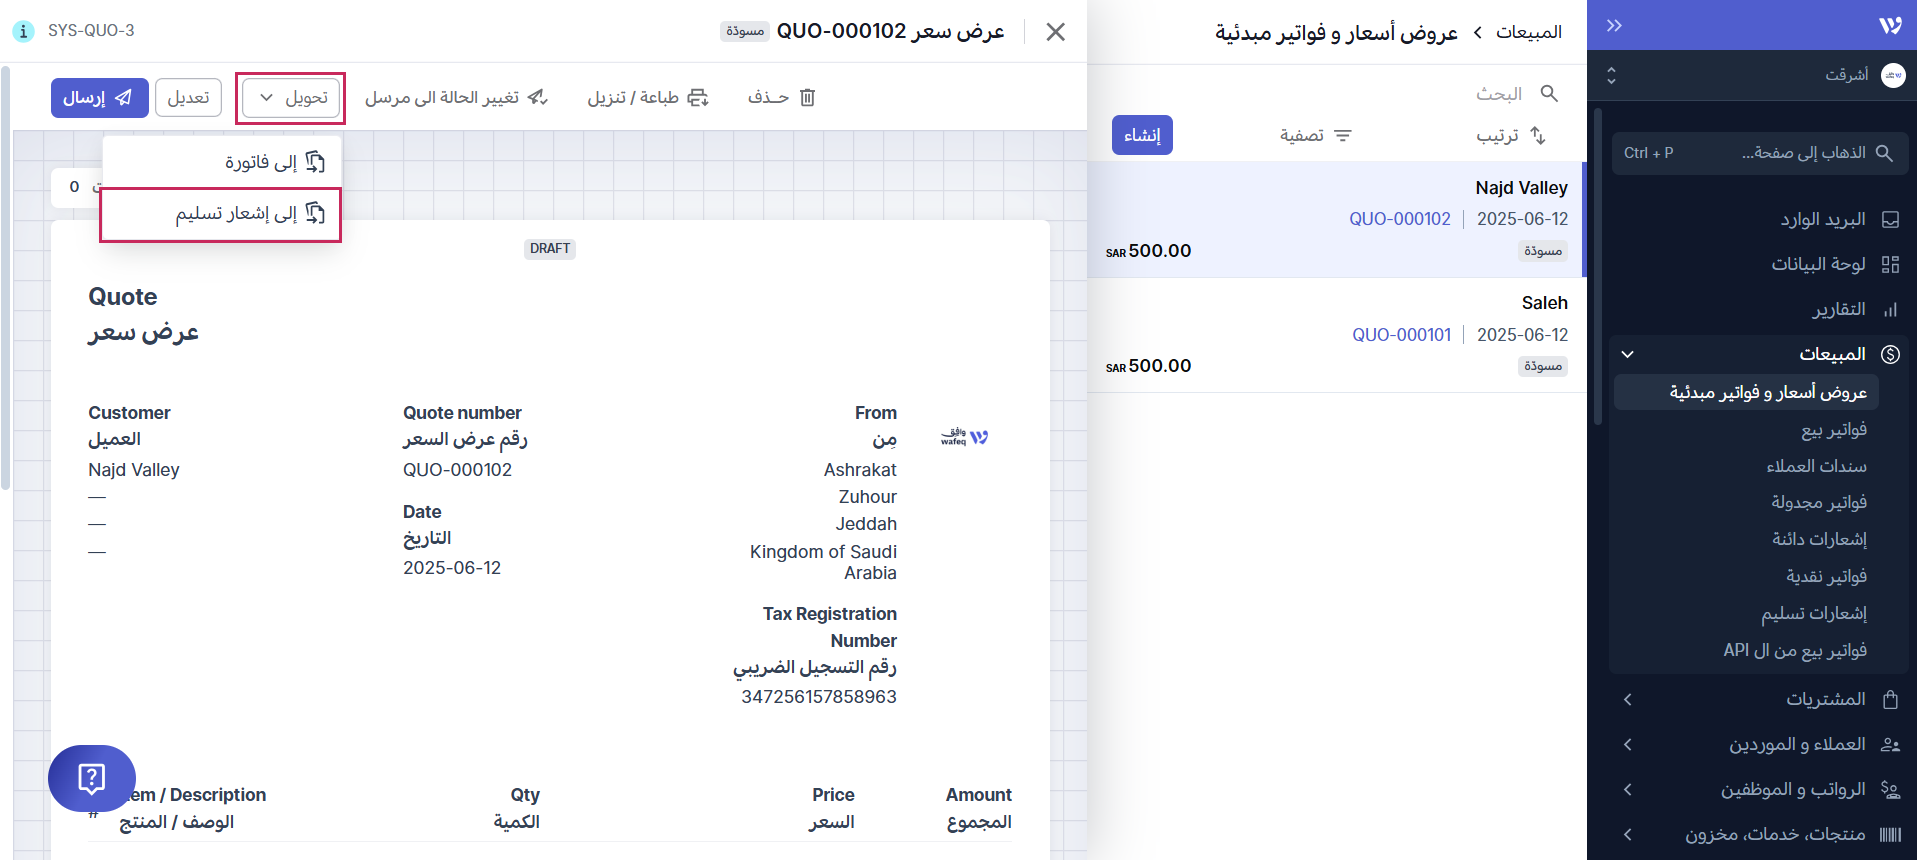Click the search magnifier icon in list
Image resolution: width=1917 pixels, height=860 pixels.
click(x=1549, y=93)
